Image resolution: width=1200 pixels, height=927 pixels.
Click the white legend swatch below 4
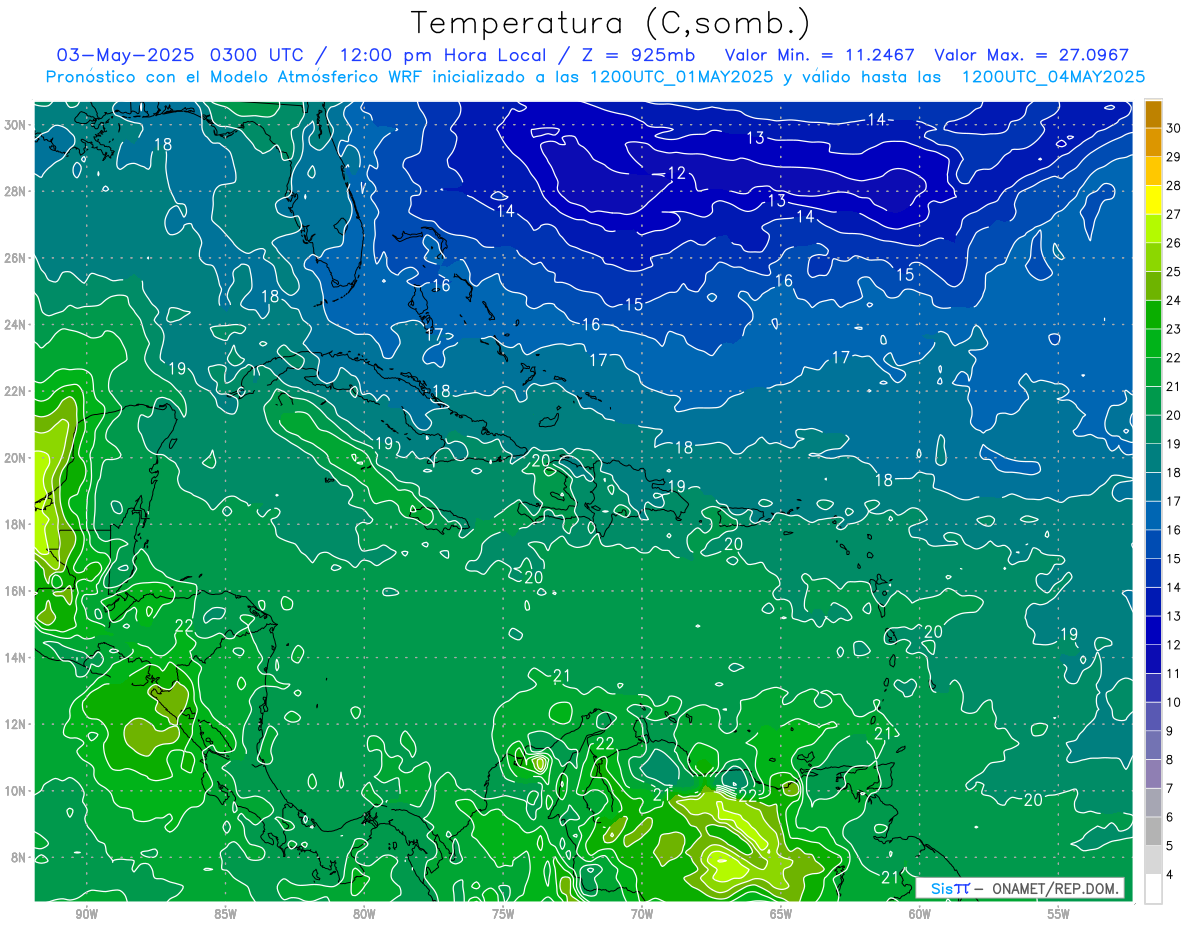[x=1153, y=888]
